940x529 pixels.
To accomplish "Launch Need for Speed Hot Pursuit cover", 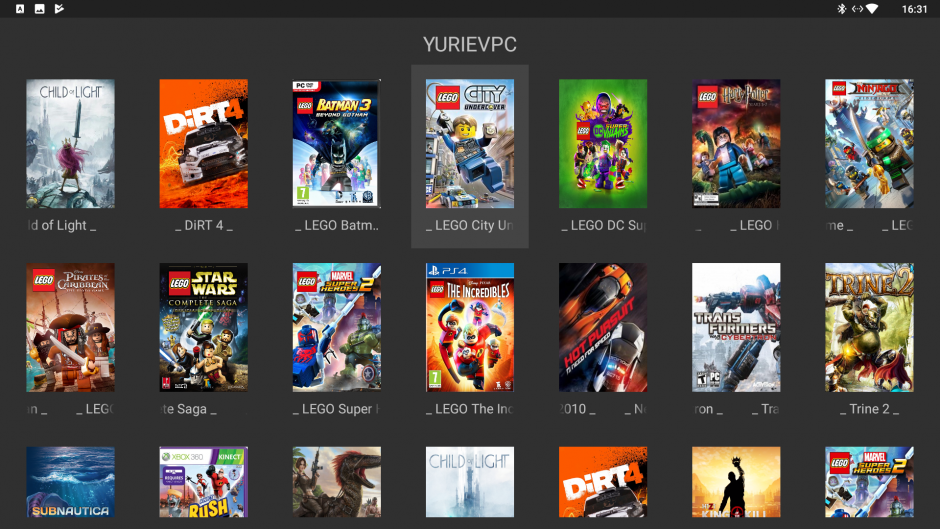I will click(x=602, y=327).
